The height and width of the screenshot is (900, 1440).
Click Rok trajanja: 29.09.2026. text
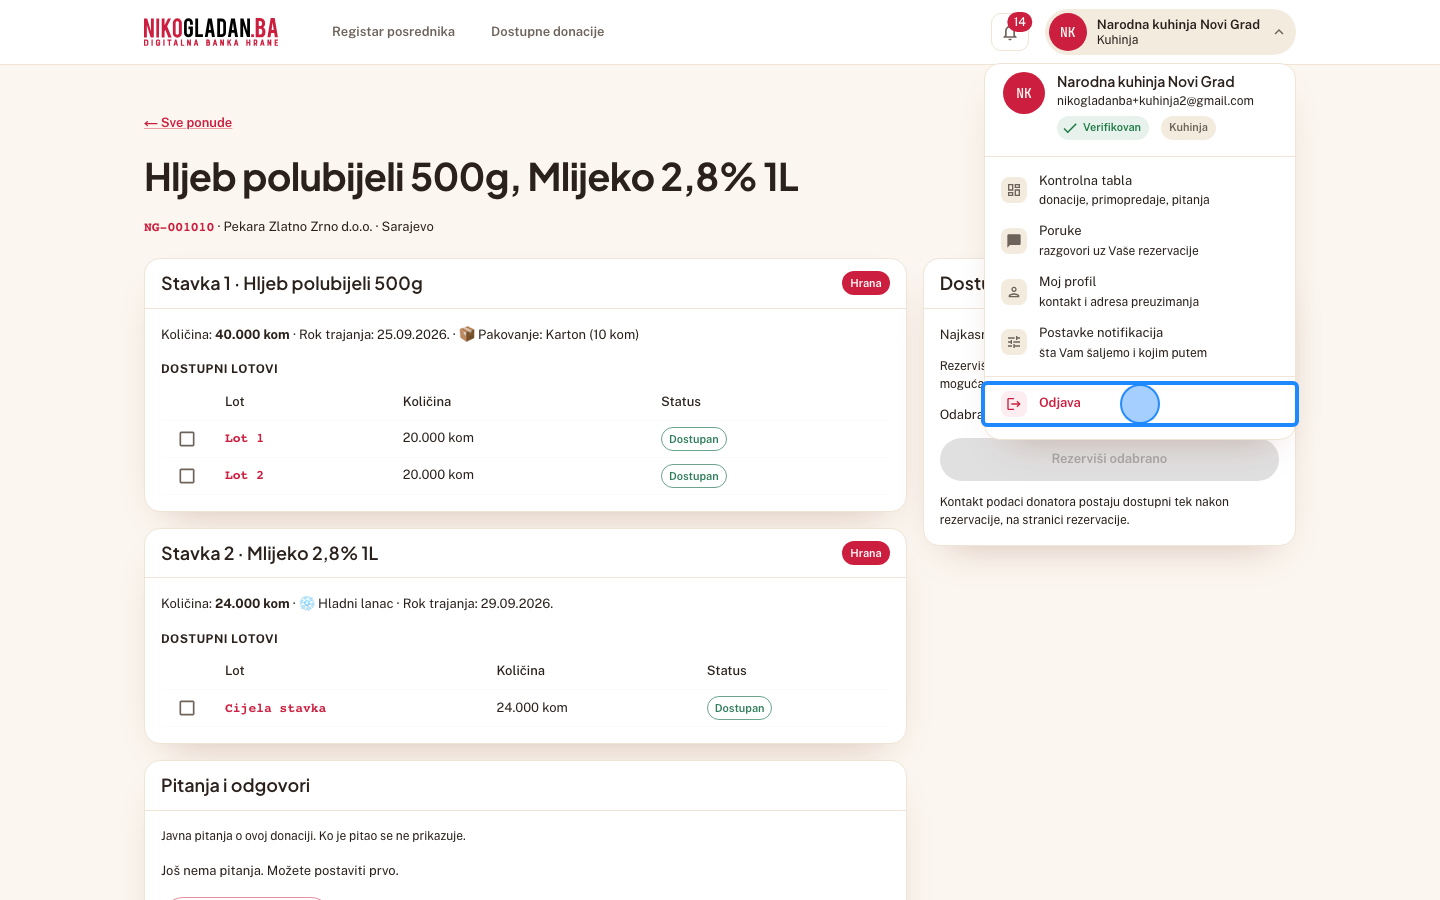(478, 604)
